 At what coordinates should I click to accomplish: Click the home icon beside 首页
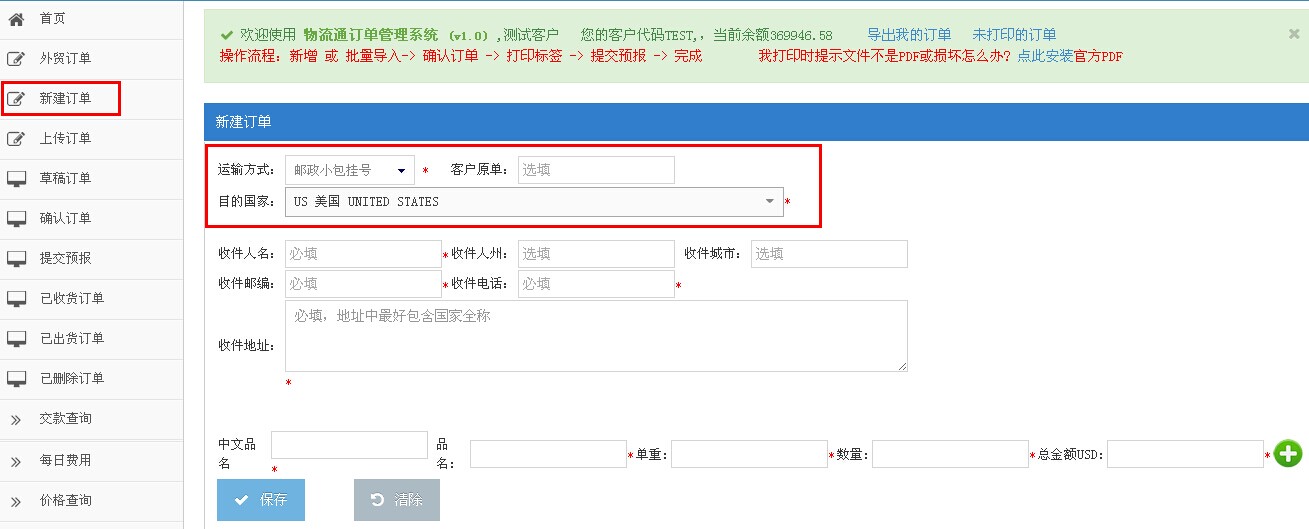[x=16, y=18]
